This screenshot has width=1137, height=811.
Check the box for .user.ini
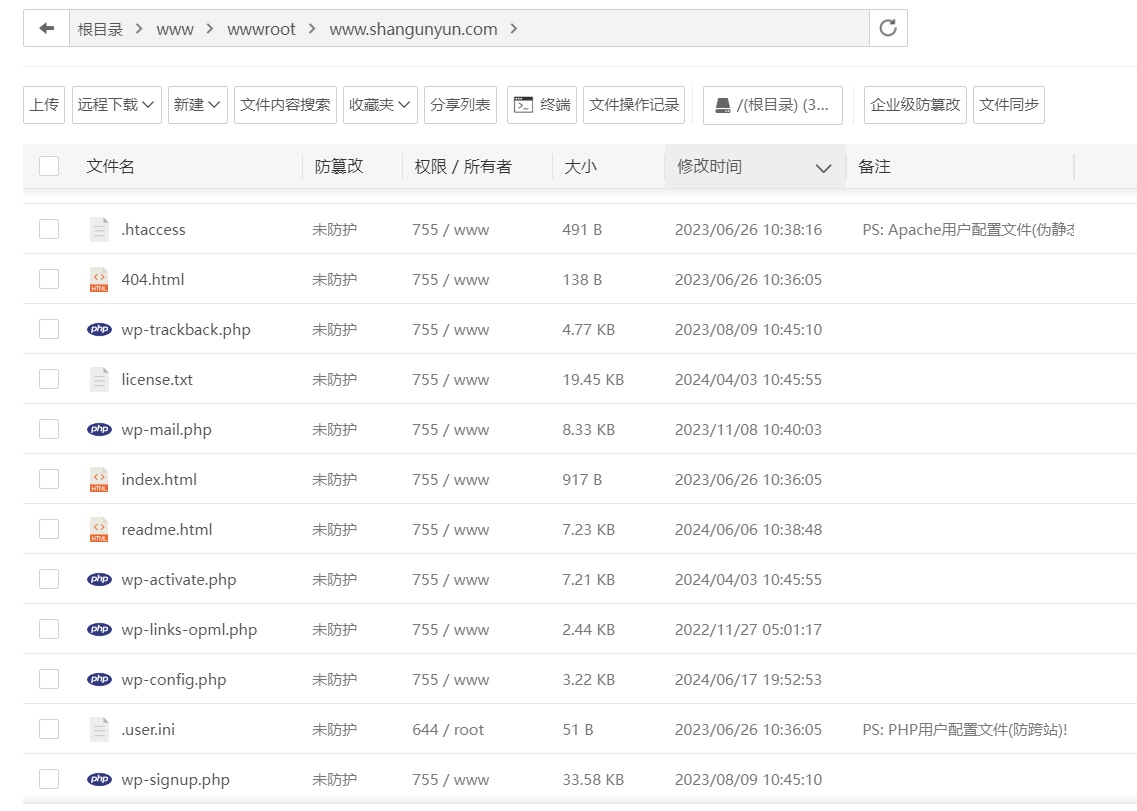tap(49, 730)
